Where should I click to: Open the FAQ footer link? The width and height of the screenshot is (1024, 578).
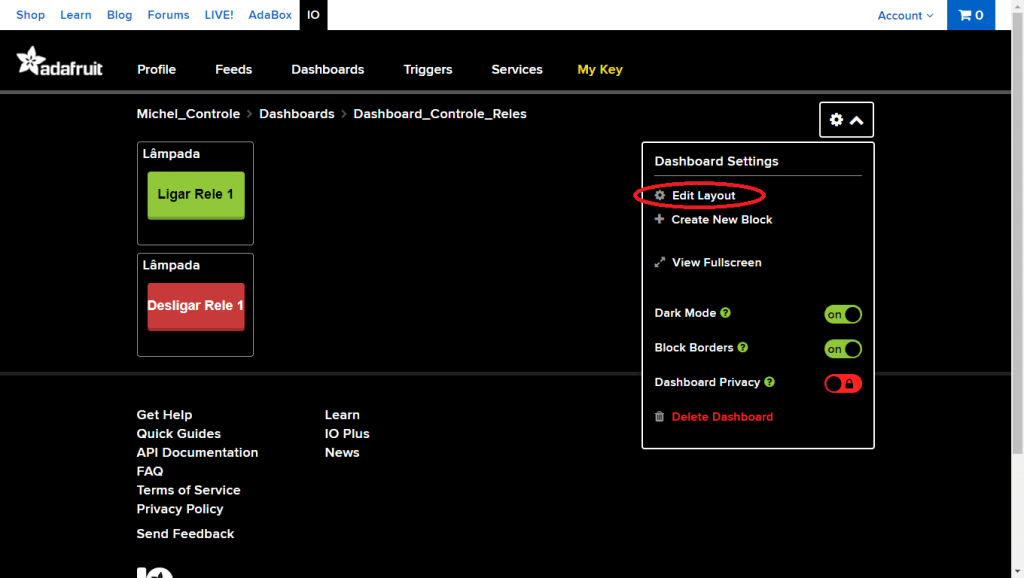pos(150,472)
